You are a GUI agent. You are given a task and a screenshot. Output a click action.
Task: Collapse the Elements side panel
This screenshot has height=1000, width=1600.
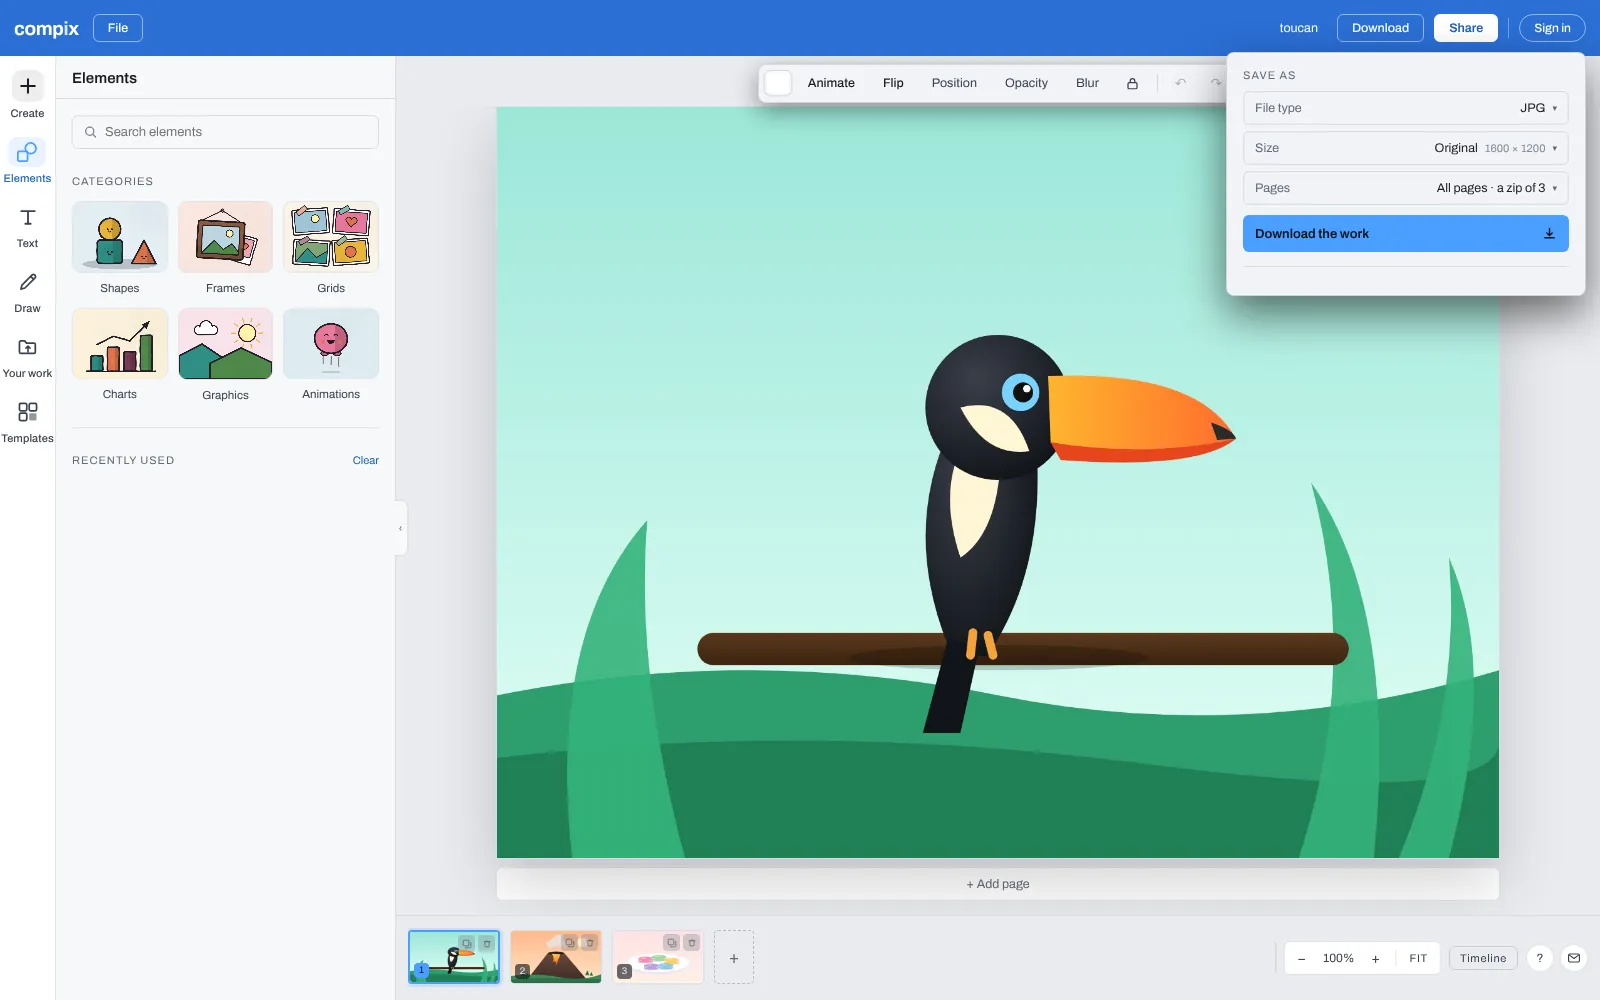(x=401, y=528)
